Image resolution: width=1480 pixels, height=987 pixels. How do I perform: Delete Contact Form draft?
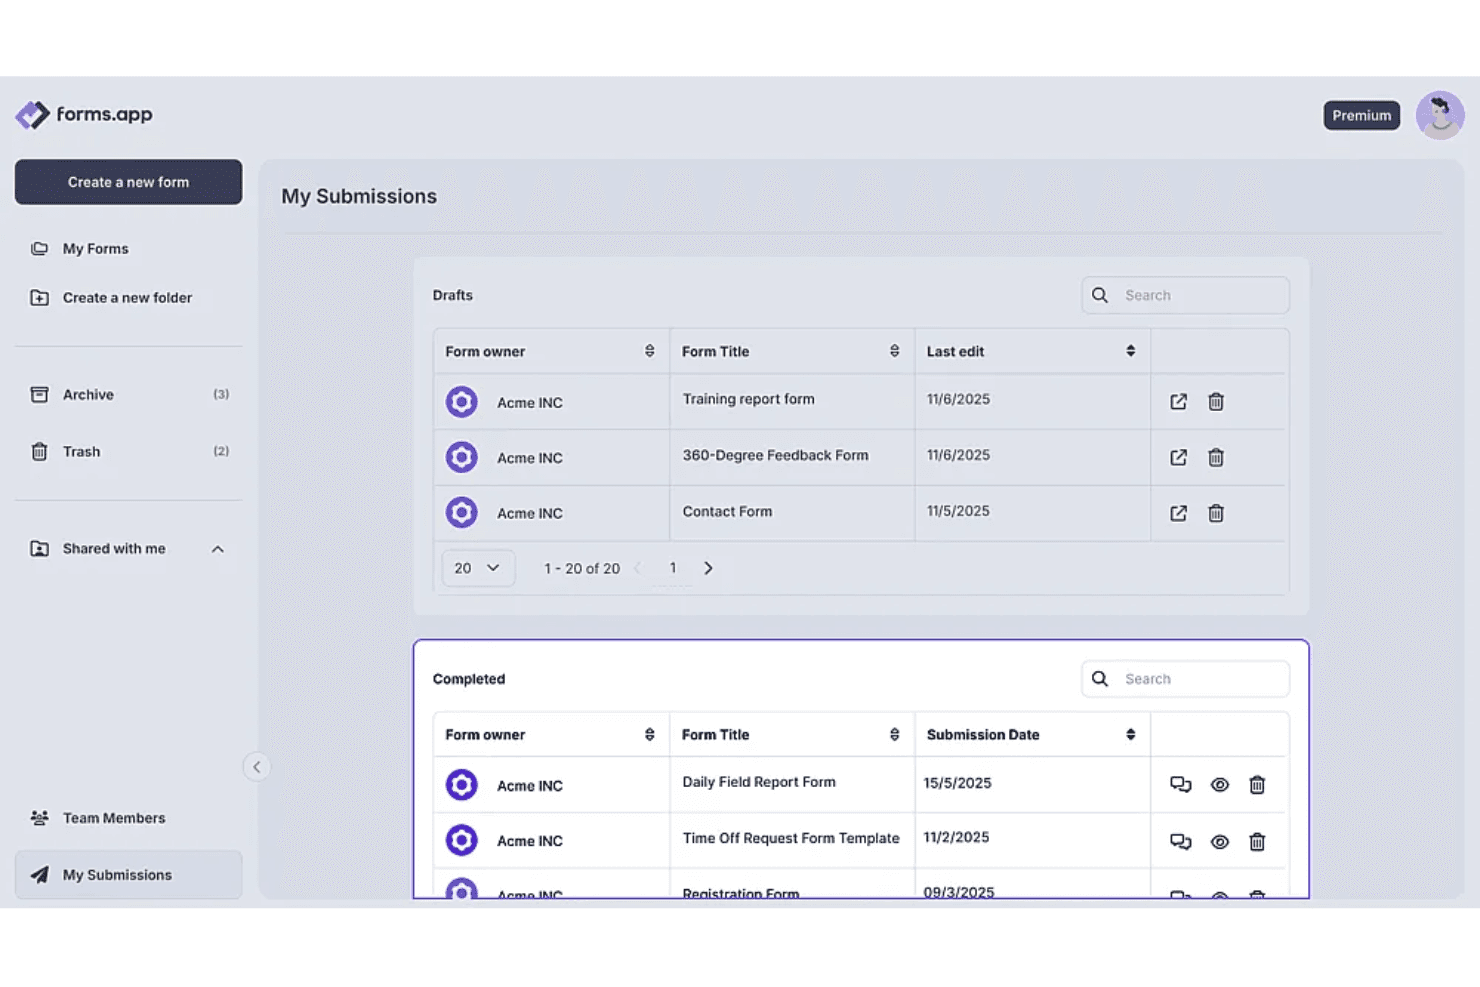coord(1216,514)
